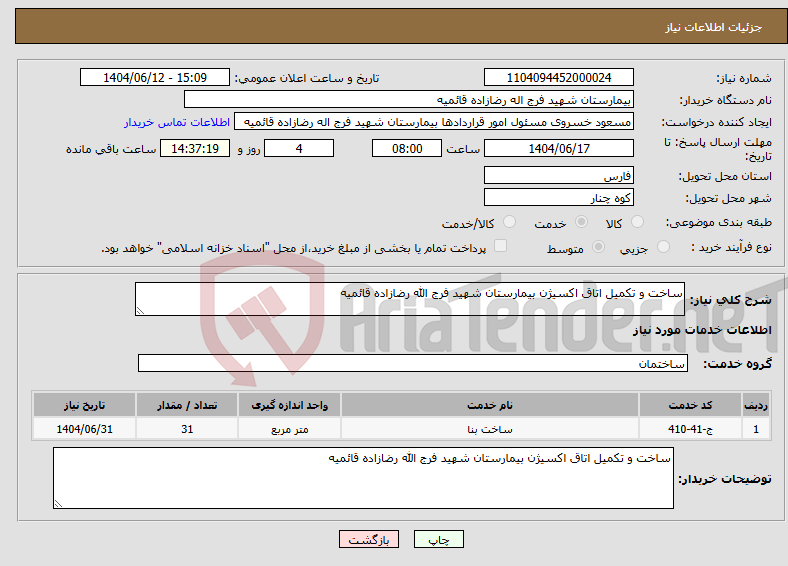
Task: Click the ردیف column header
Action: [x=756, y=405]
